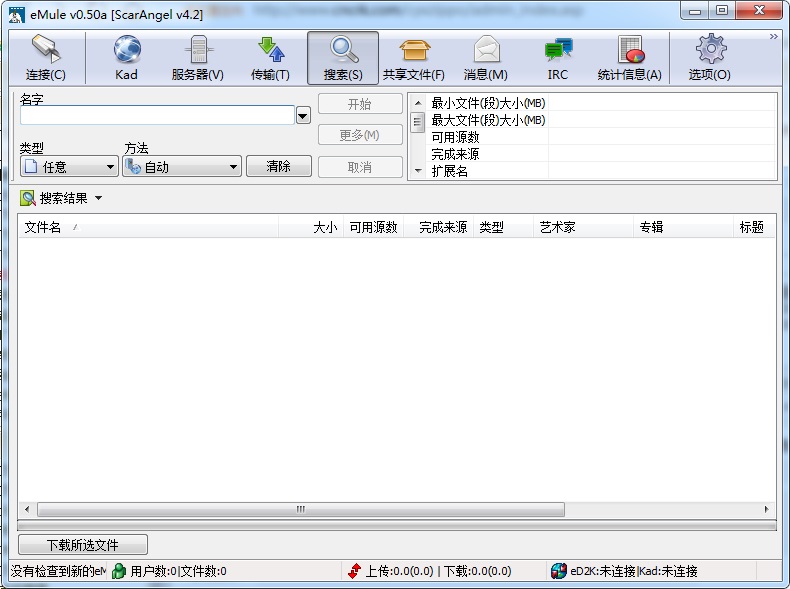The image size is (790, 589).
Task: Sort by the 艺术家 artist column header
Action: click(x=583, y=227)
